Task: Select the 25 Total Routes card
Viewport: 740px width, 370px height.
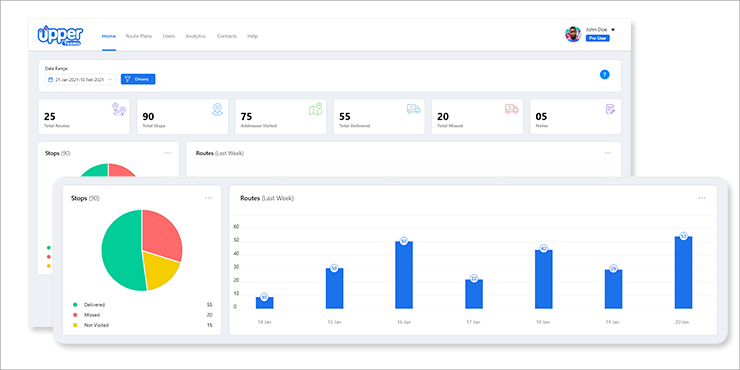Action: pos(84,117)
